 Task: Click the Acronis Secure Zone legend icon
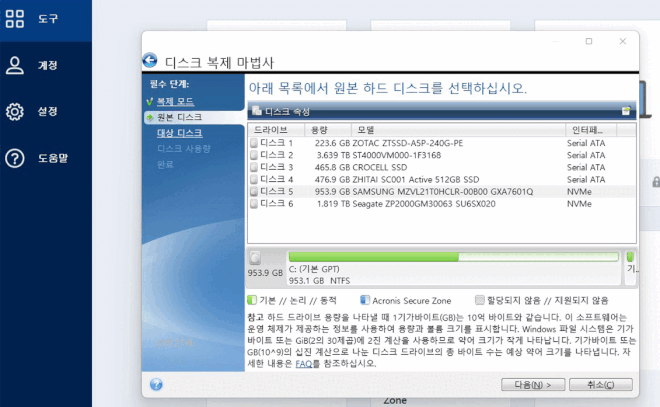(x=365, y=300)
